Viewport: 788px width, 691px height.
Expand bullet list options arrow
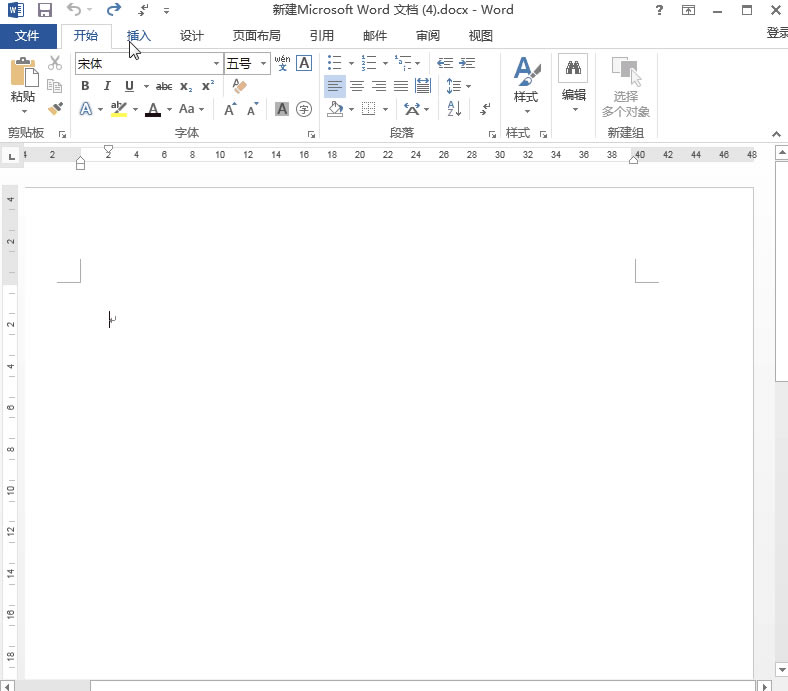point(351,63)
